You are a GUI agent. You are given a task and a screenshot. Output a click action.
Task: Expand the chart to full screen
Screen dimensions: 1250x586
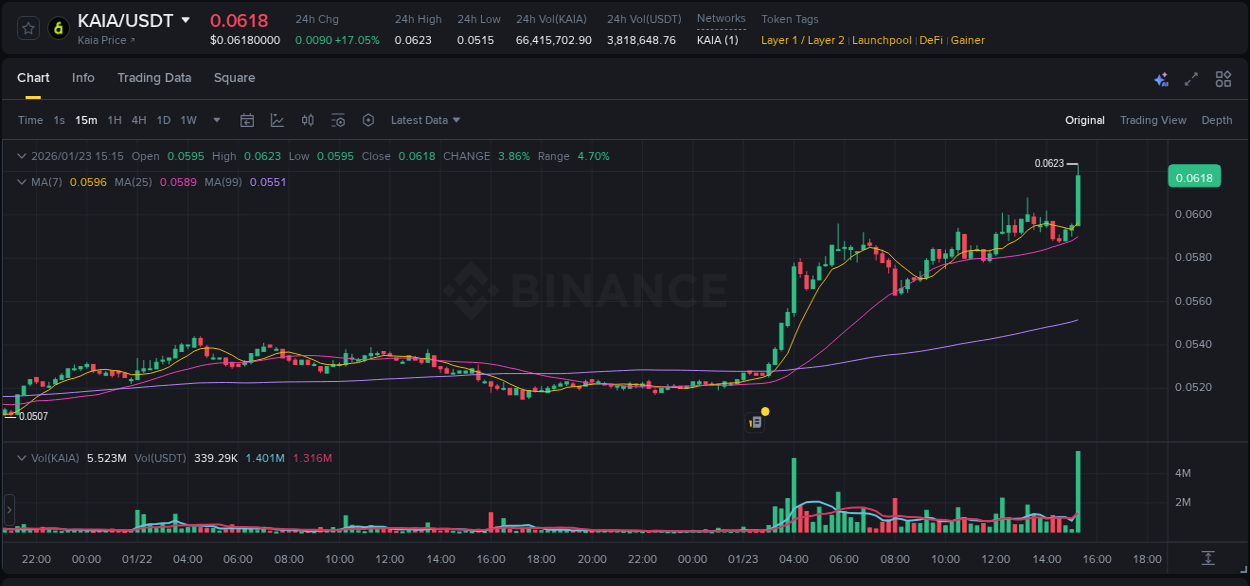coord(1190,78)
